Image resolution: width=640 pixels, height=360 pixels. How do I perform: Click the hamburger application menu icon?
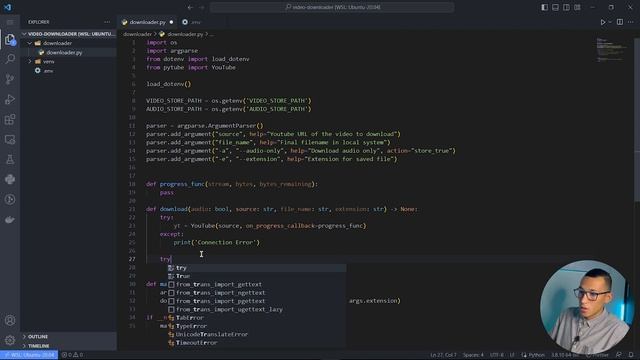[x=10, y=22]
